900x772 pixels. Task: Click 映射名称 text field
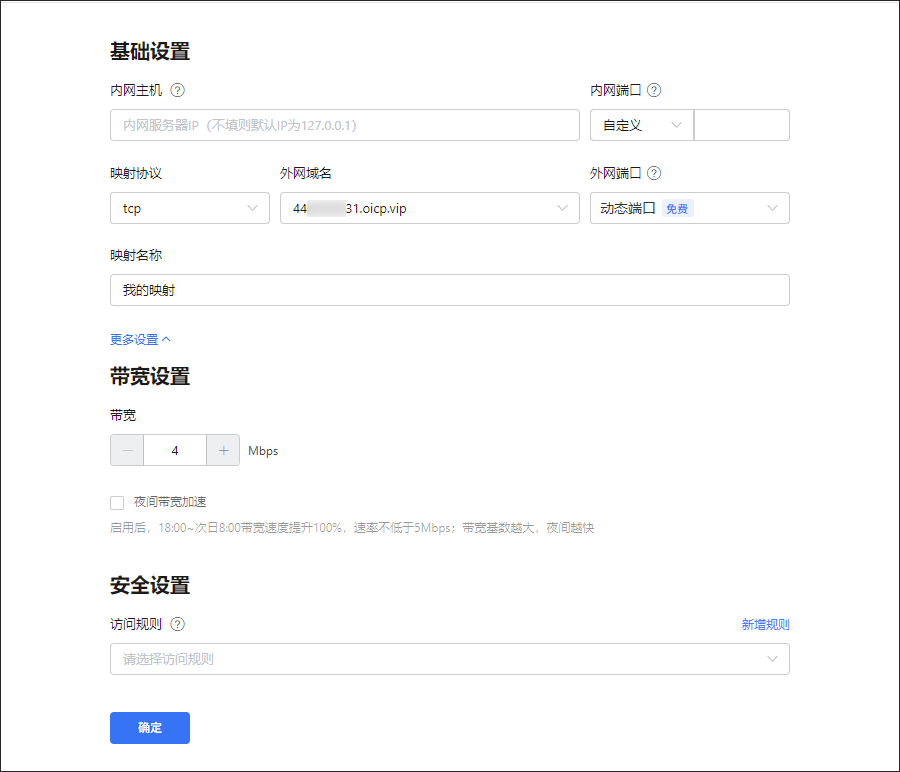click(x=449, y=290)
